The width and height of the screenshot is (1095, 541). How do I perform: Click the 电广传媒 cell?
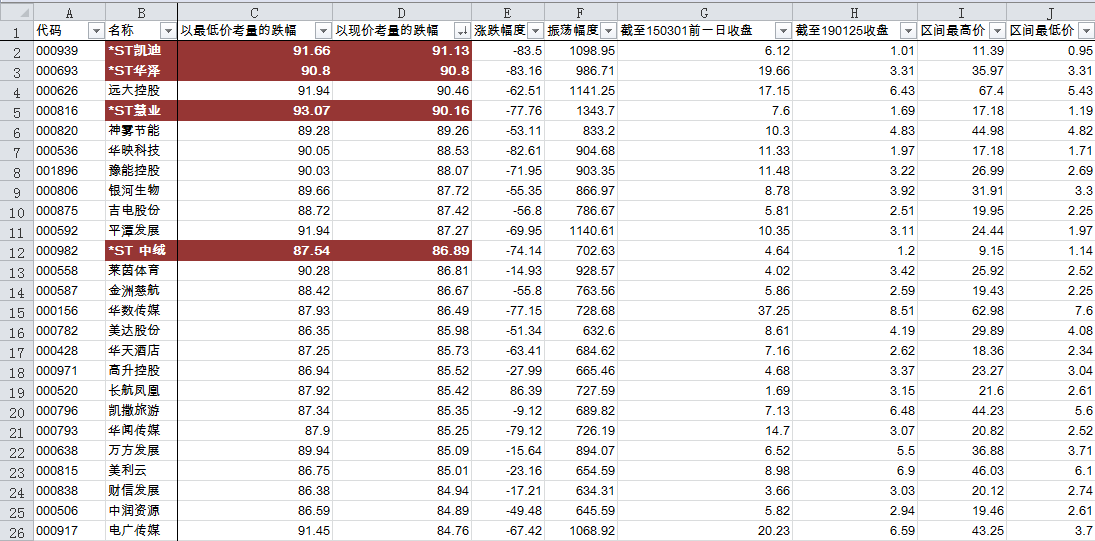142,531
